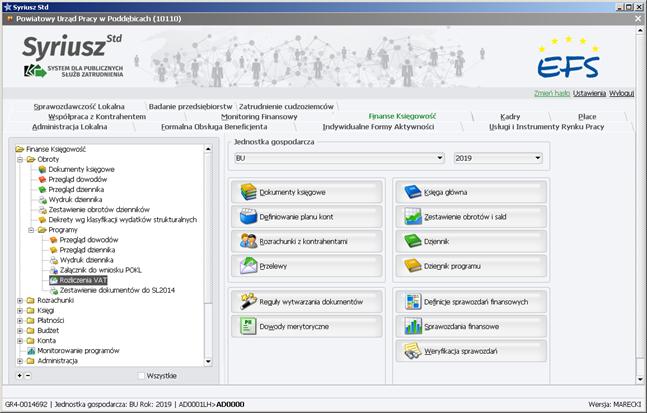Expand the Budżet tree folder
This screenshot has height=413, width=647.
20,330
